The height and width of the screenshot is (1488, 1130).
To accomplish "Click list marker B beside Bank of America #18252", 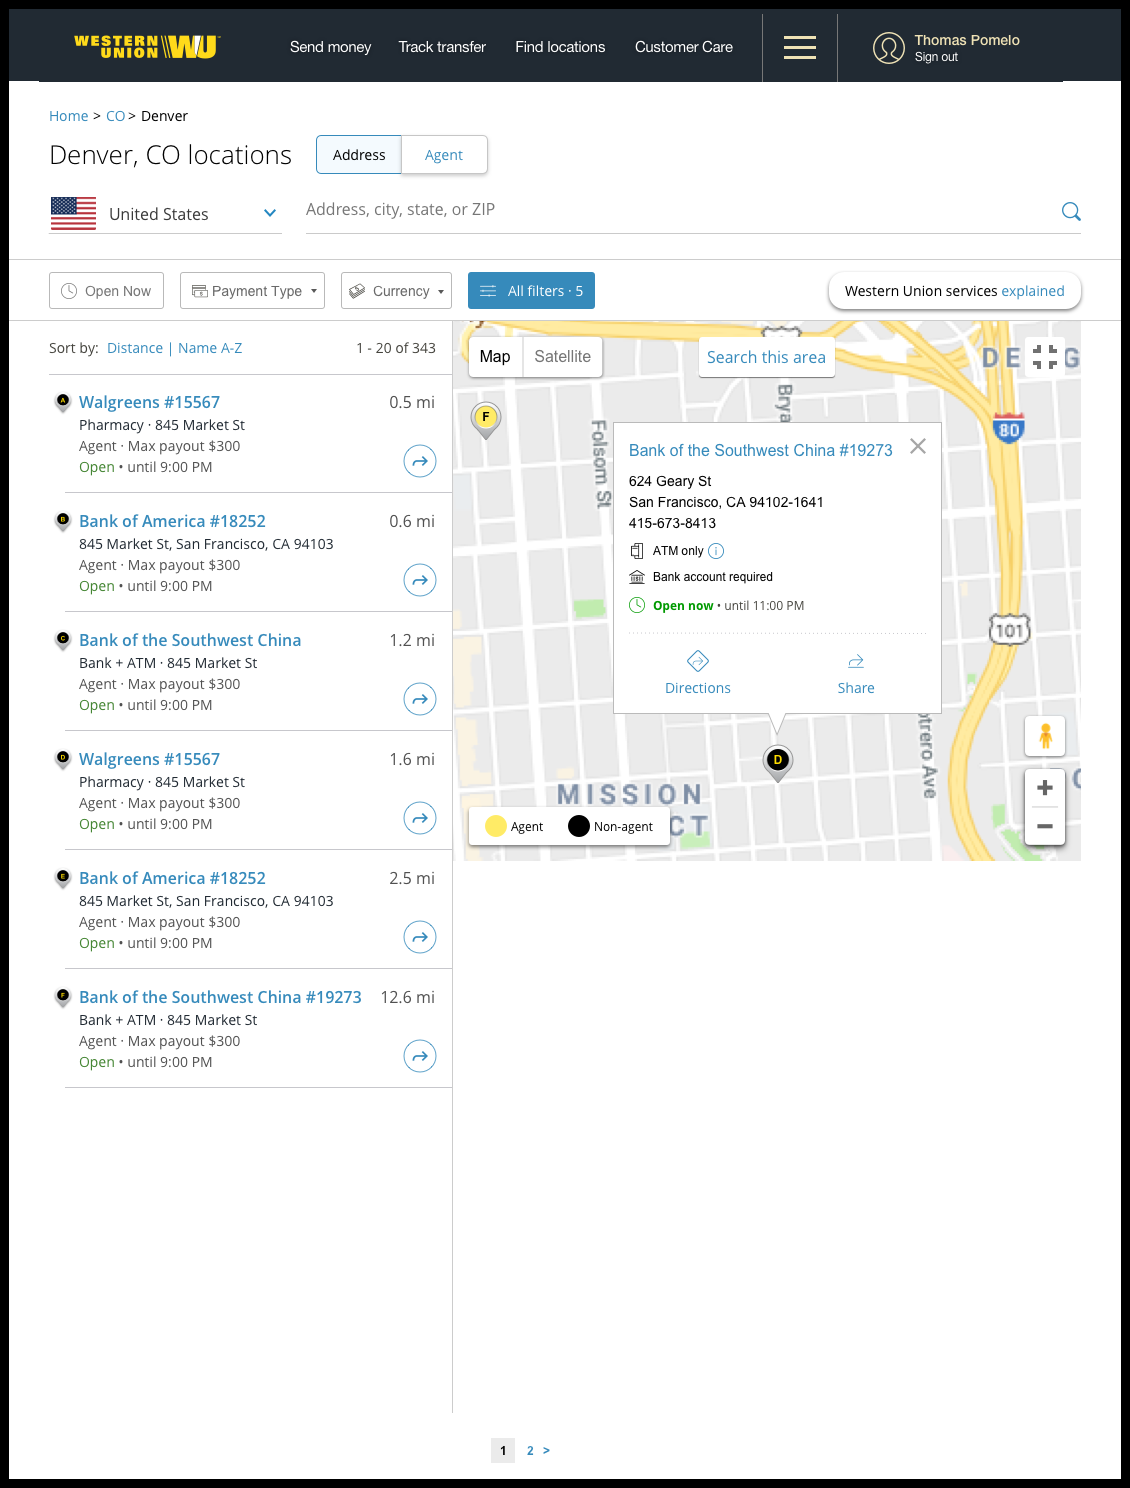I will (63, 521).
